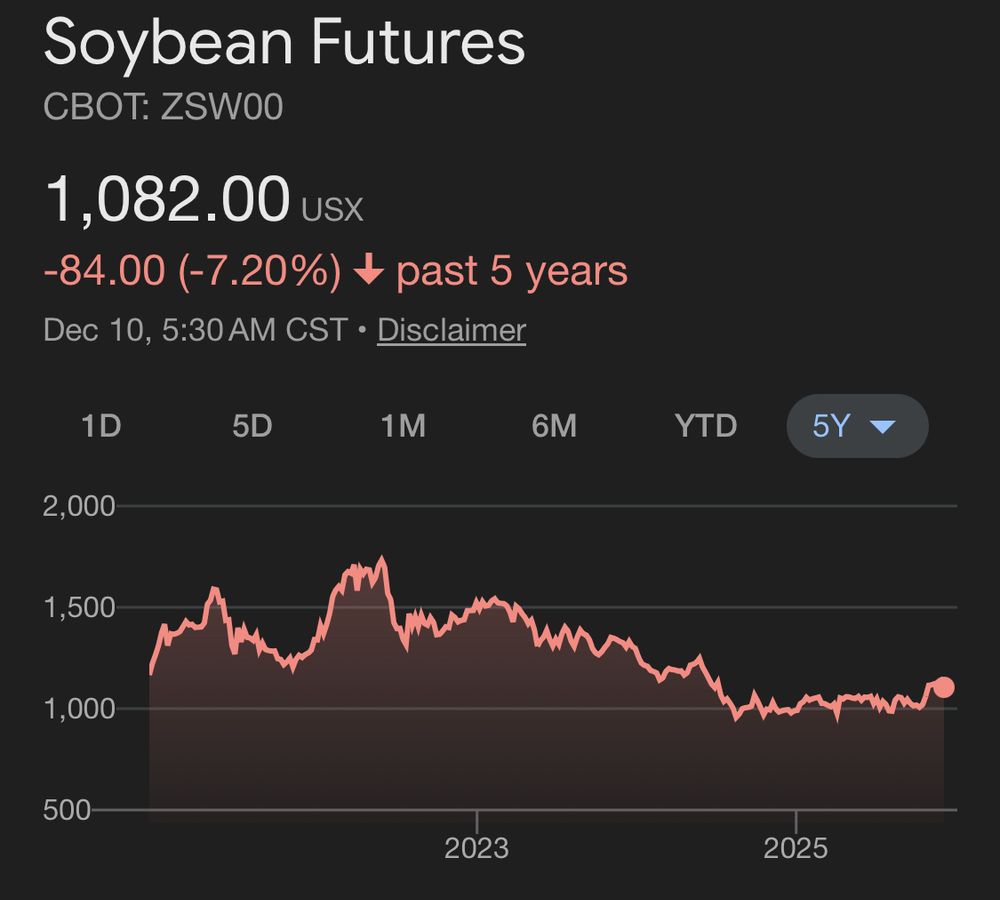Click the 2023 x-axis marker
Image resolution: width=1000 pixels, height=900 pixels.
coord(477,849)
